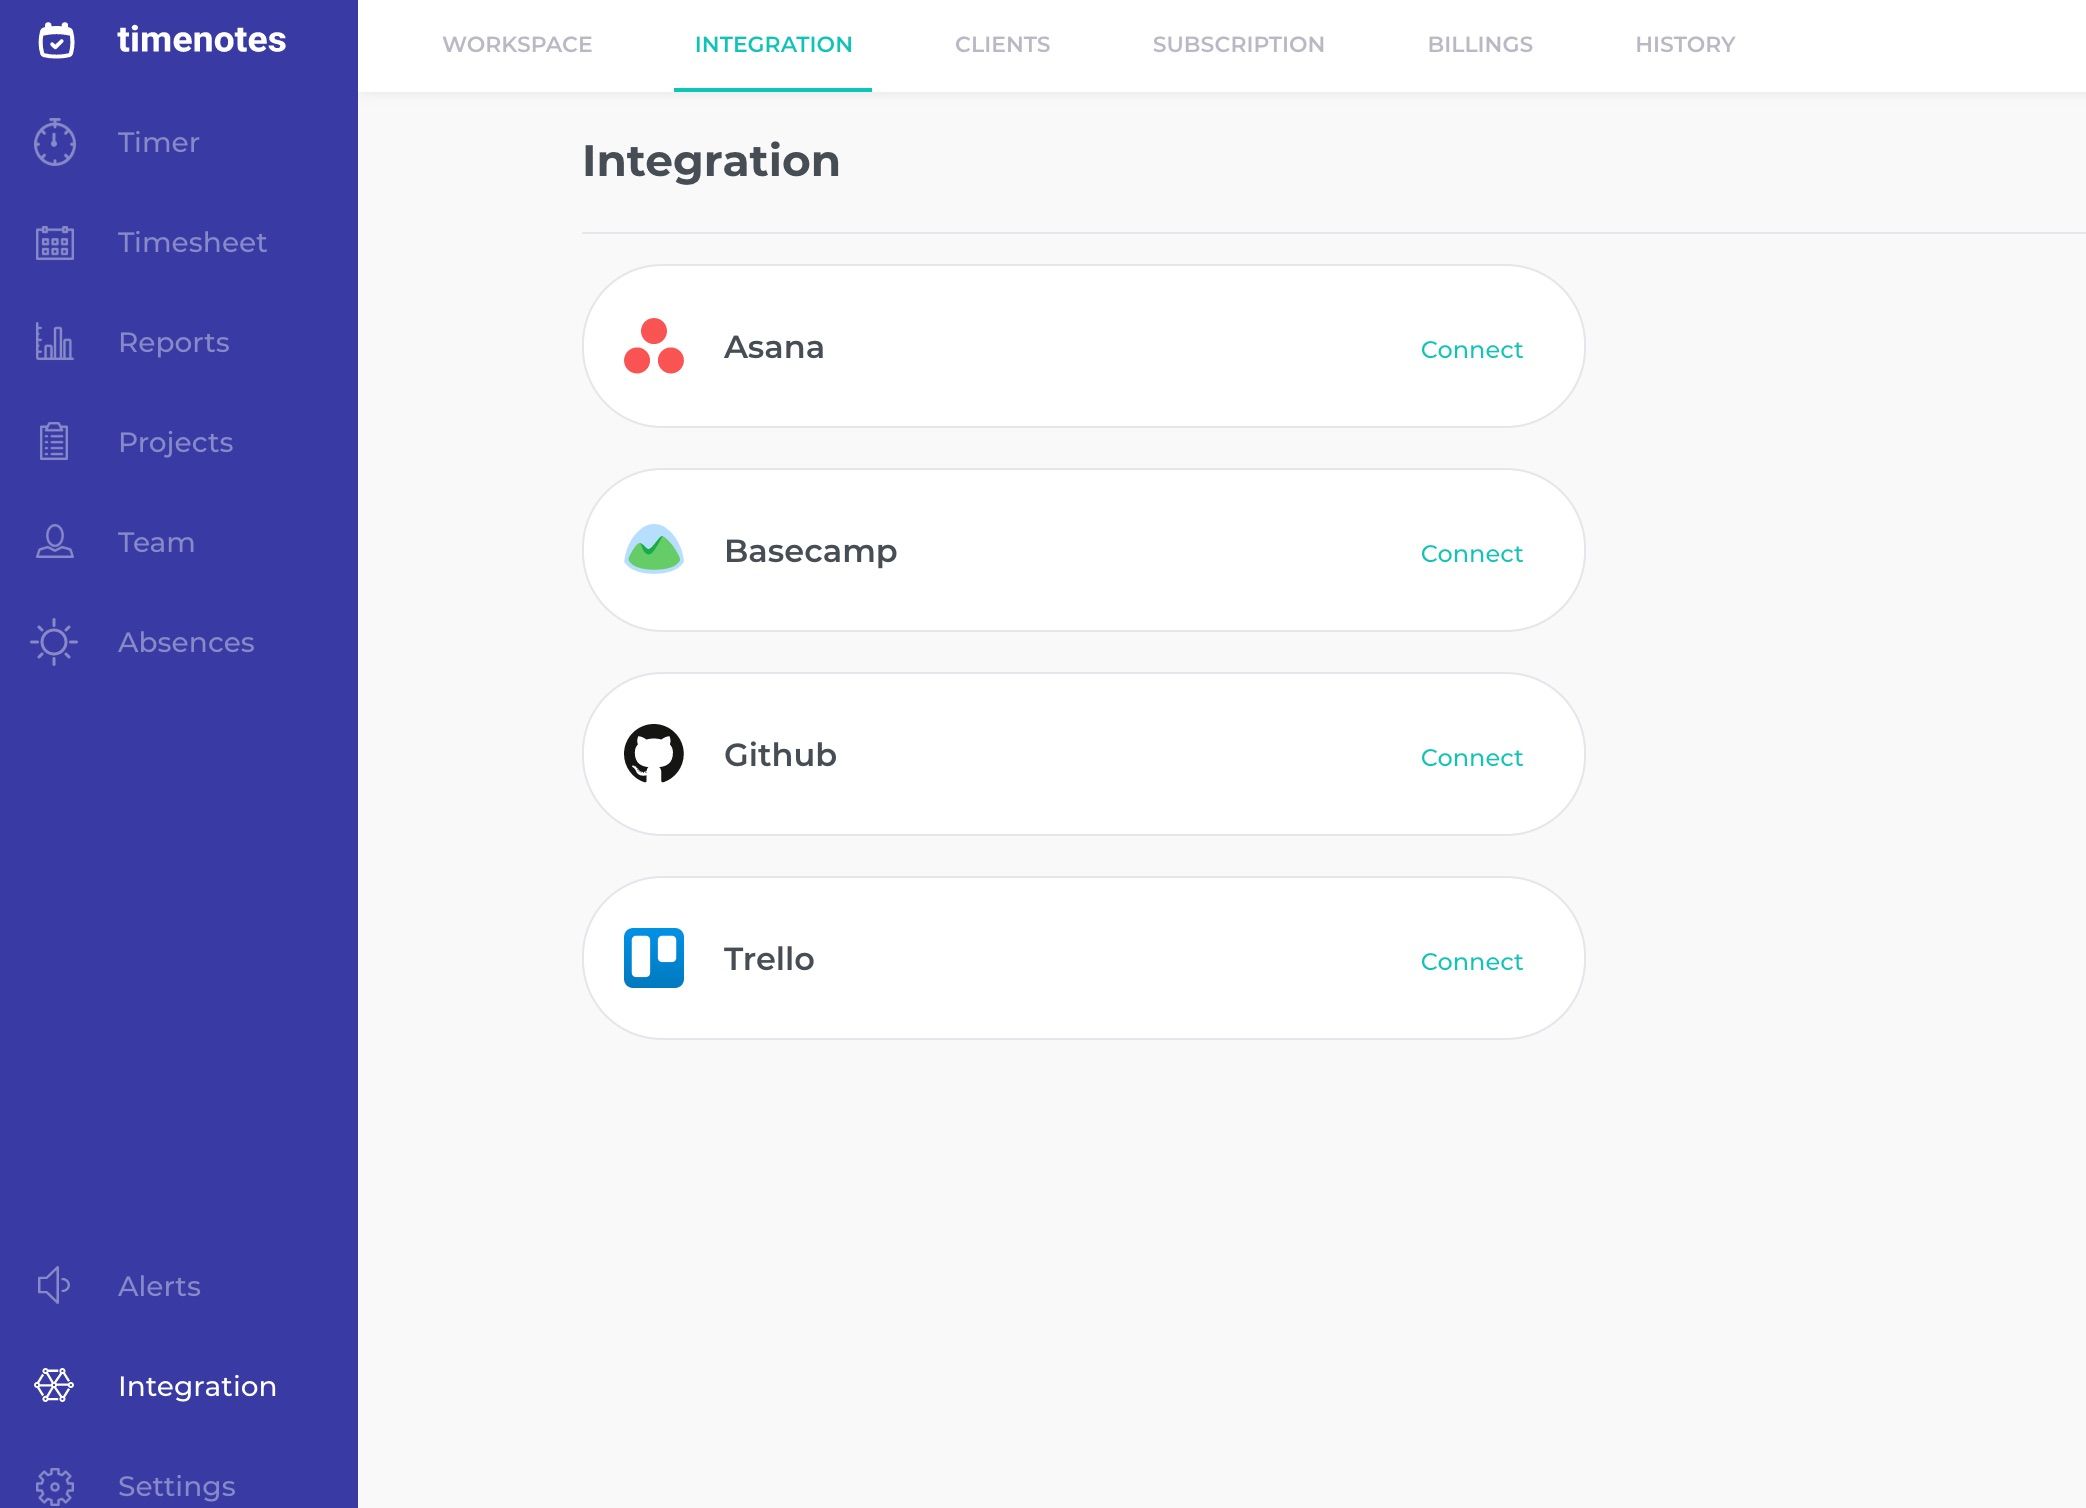Connect the Asana integration
This screenshot has width=2086, height=1508.
click(x=1471, y=350)
